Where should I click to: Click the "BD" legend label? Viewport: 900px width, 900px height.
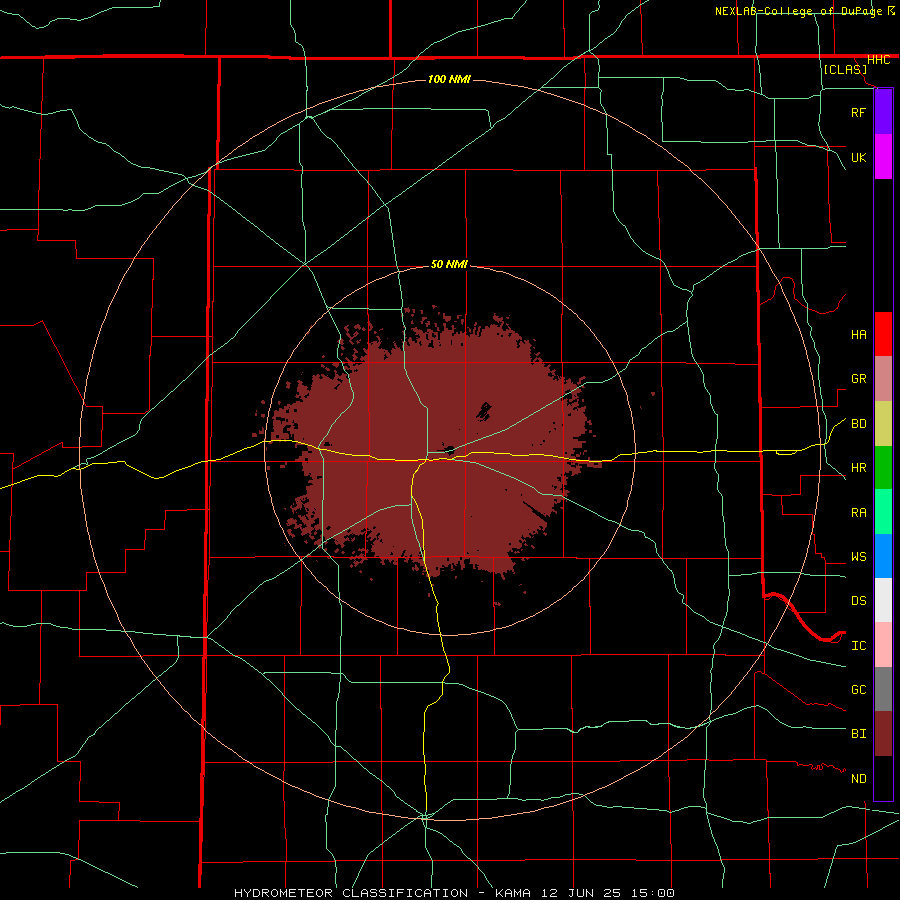(x=858, y=424)
